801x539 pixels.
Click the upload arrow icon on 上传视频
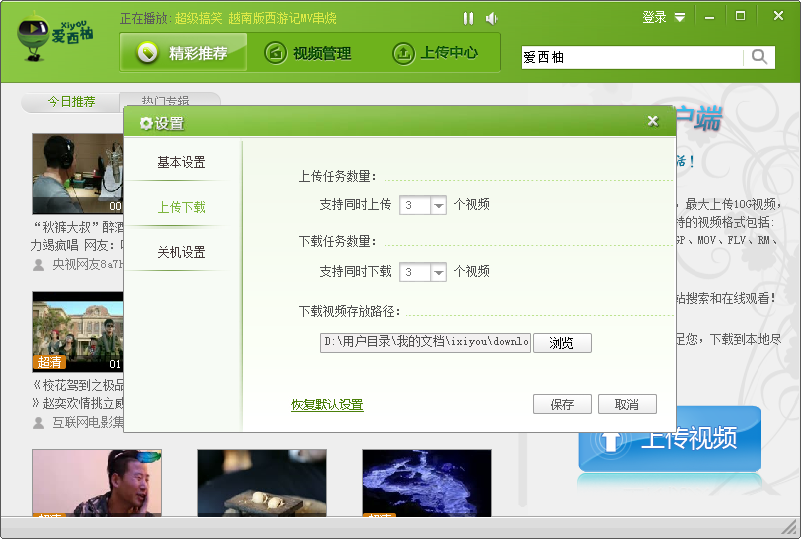pyautogui.click(x=611, y=440)
